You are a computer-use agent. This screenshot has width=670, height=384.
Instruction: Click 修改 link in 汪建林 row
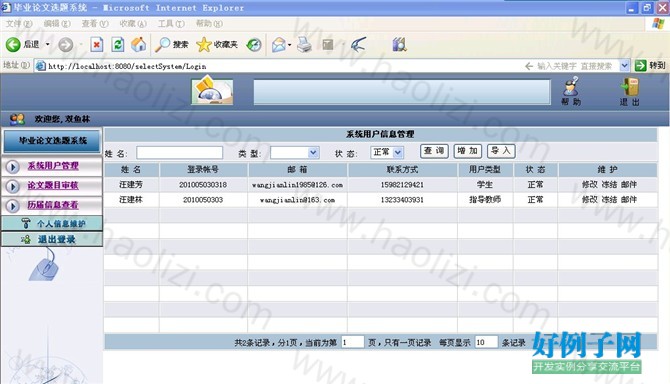tap(590, 199)
